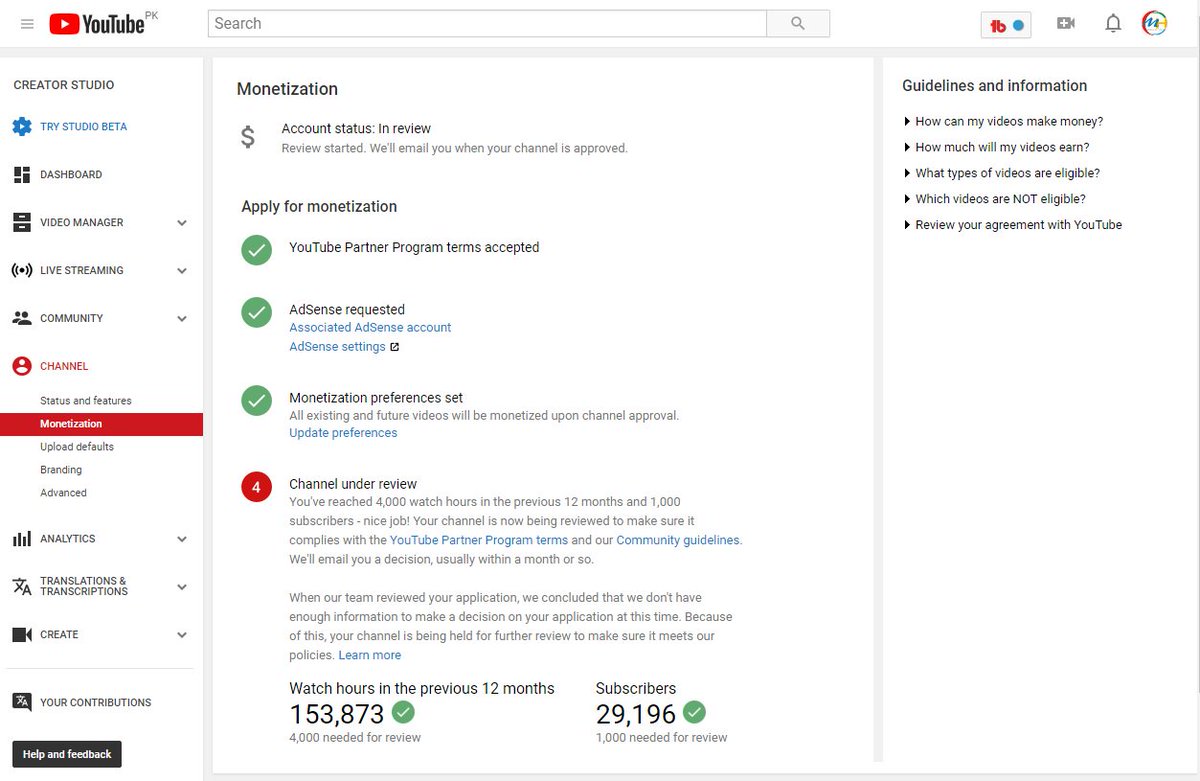Click the green check beside Monetization preferences set
This screenshot has width=1200, height=781.
coord(257,400)
